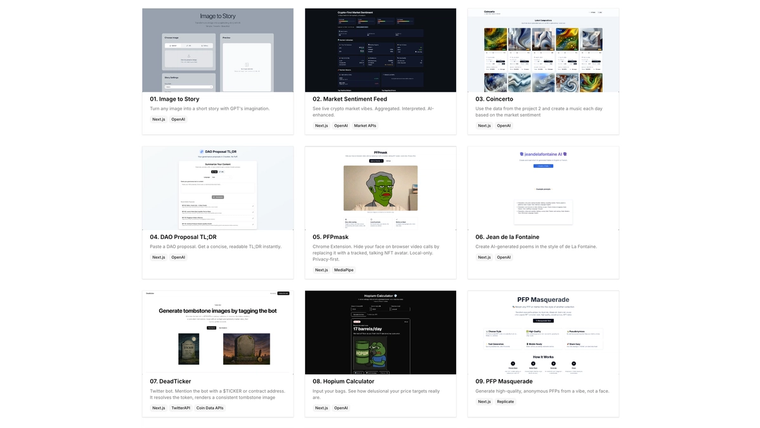Click the '07. DeadTicker' title

[x=170, y=381]
